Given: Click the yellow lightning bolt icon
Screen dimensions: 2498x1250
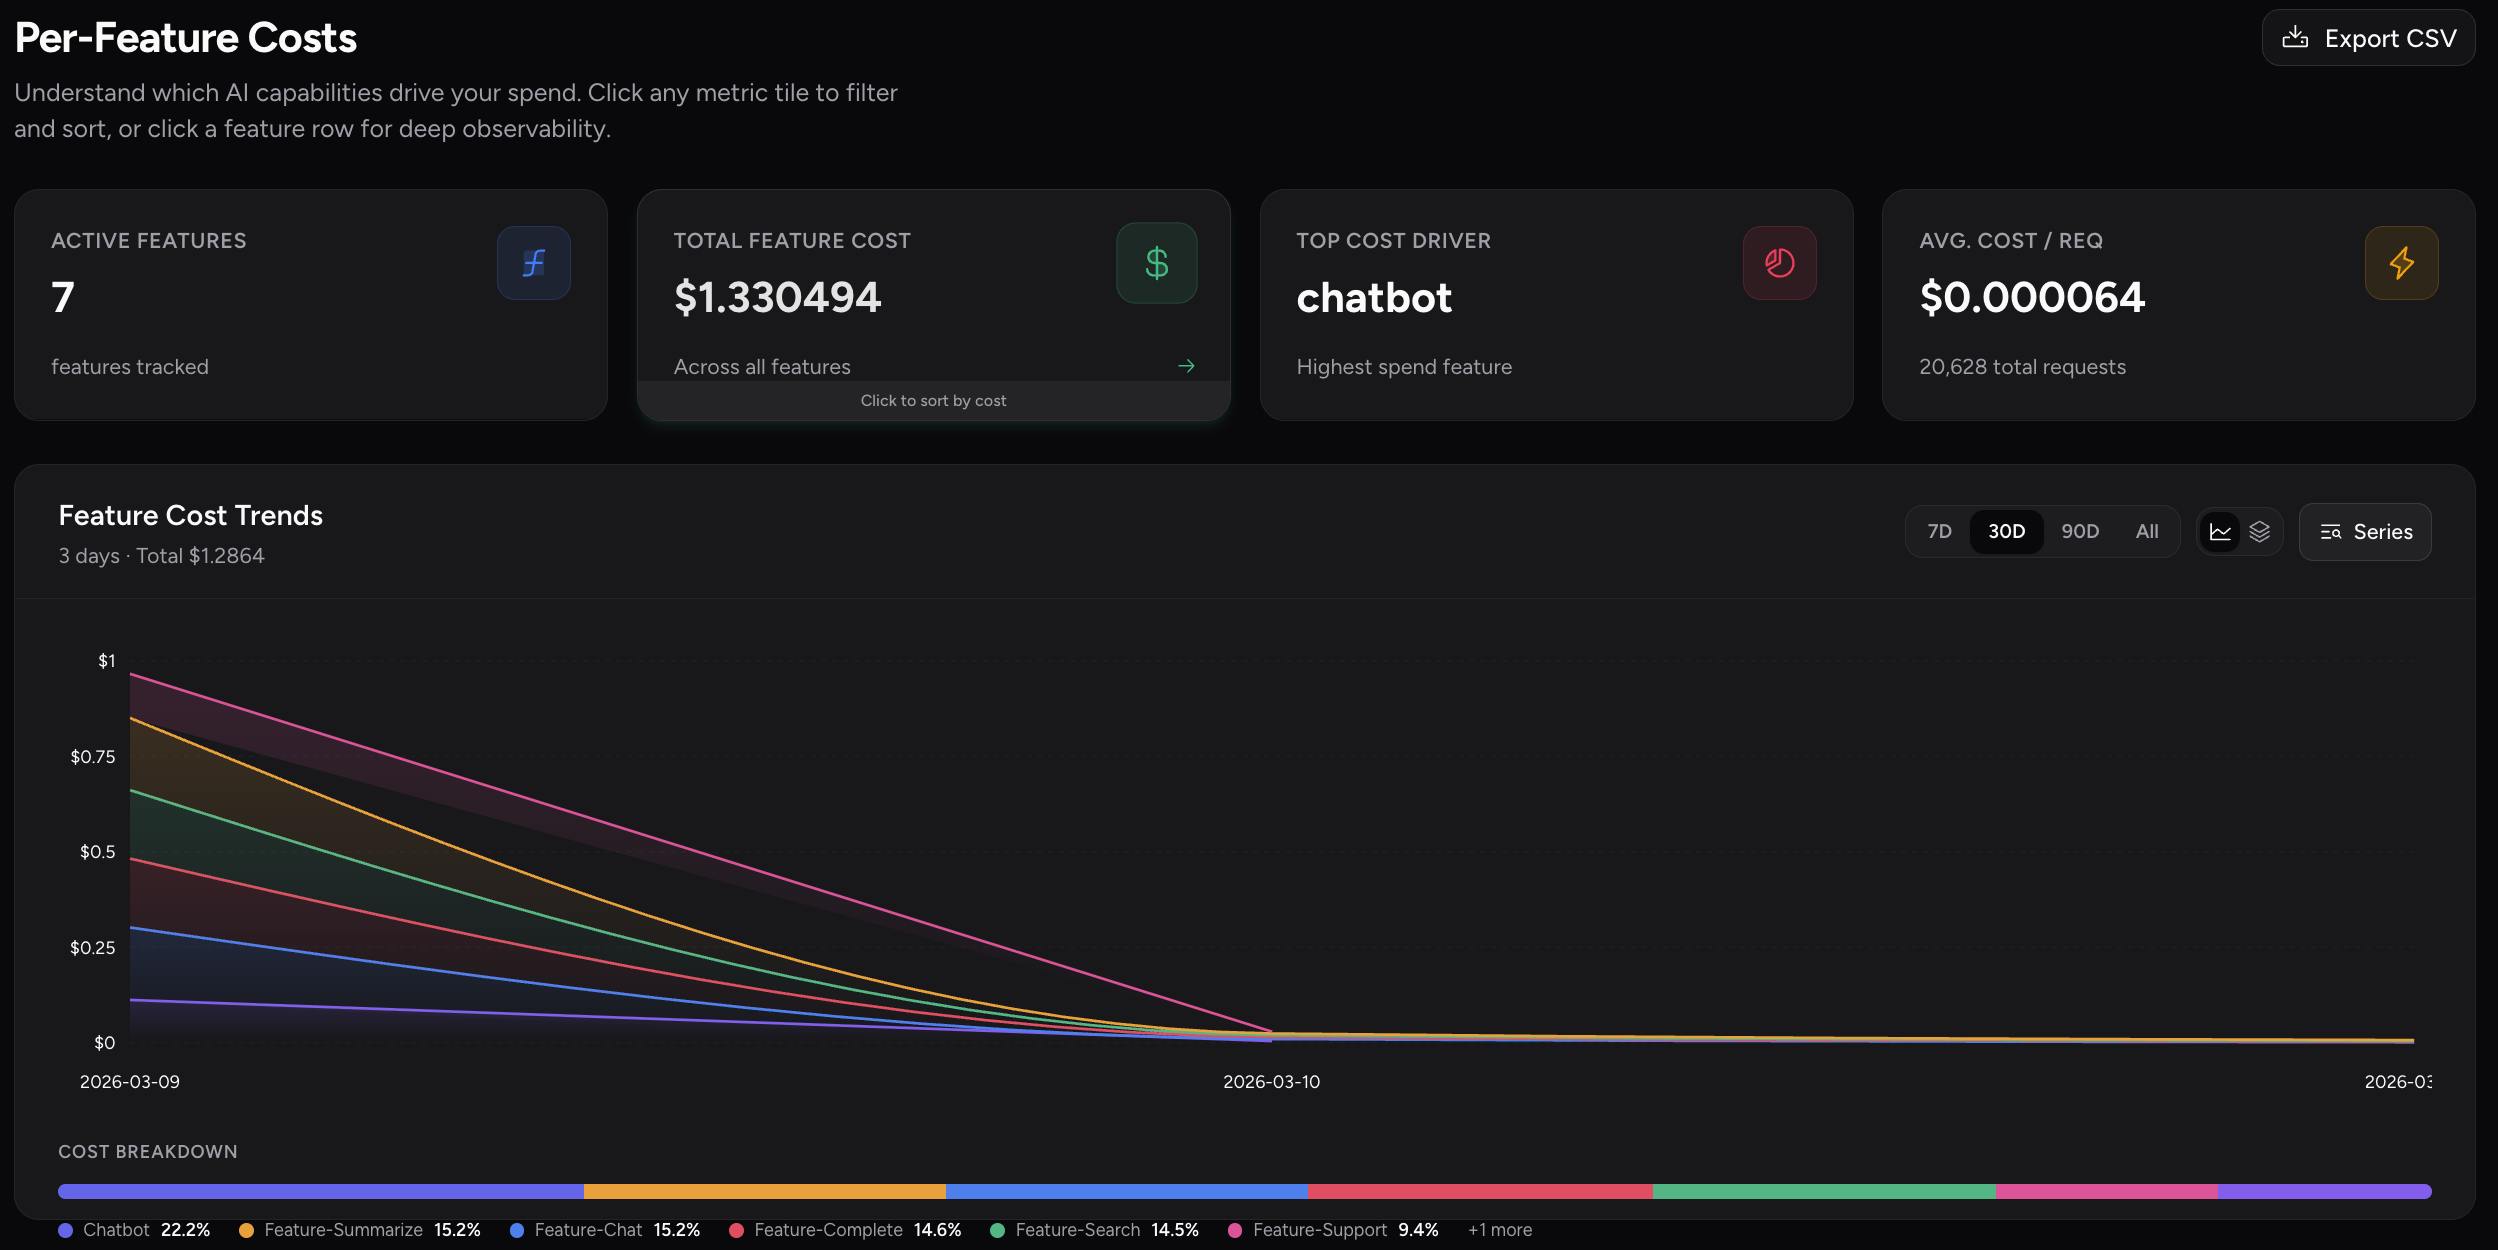Looking at the screenshot, I should 2401,263.
